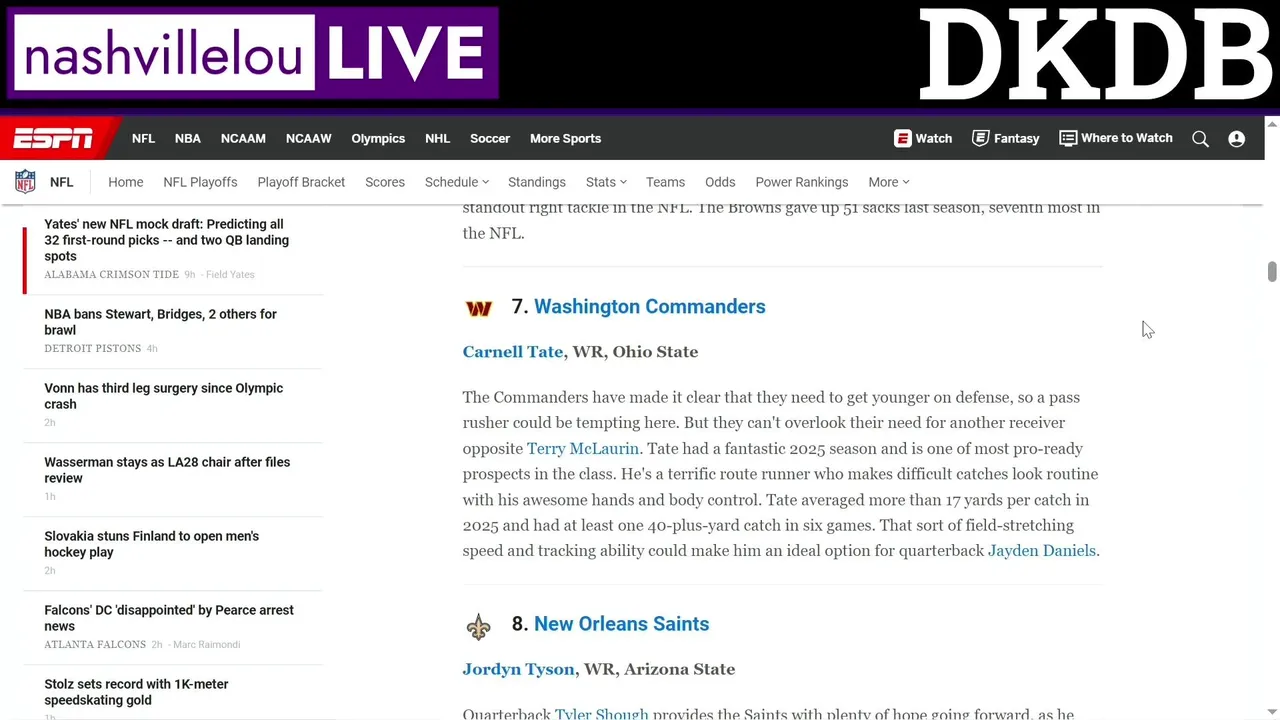Open Tyler Shough player link
This screenshot has height=720, width=1280.
602,714
